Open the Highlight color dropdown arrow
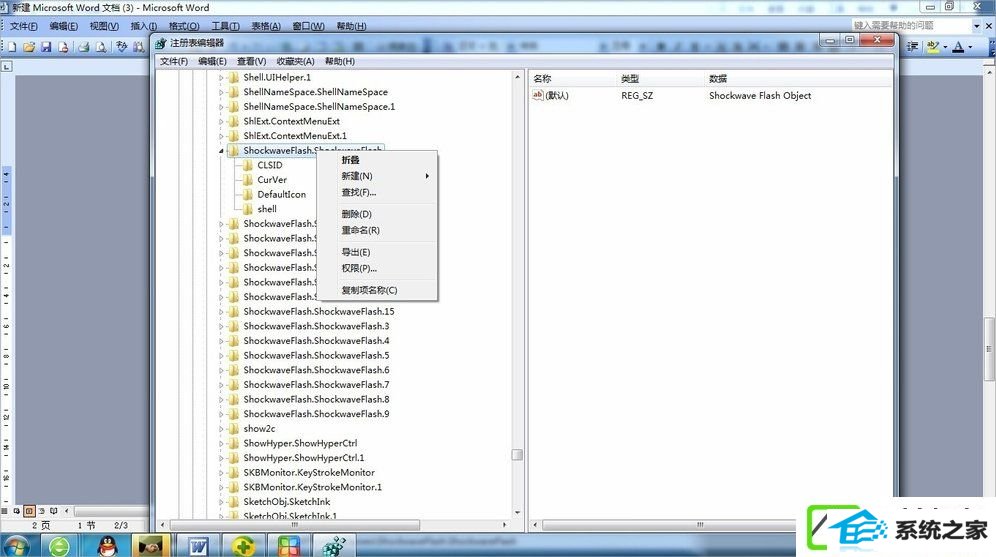The width and height of the screenshot is (996, 557). pyautogui.click(x=945, y=47)
